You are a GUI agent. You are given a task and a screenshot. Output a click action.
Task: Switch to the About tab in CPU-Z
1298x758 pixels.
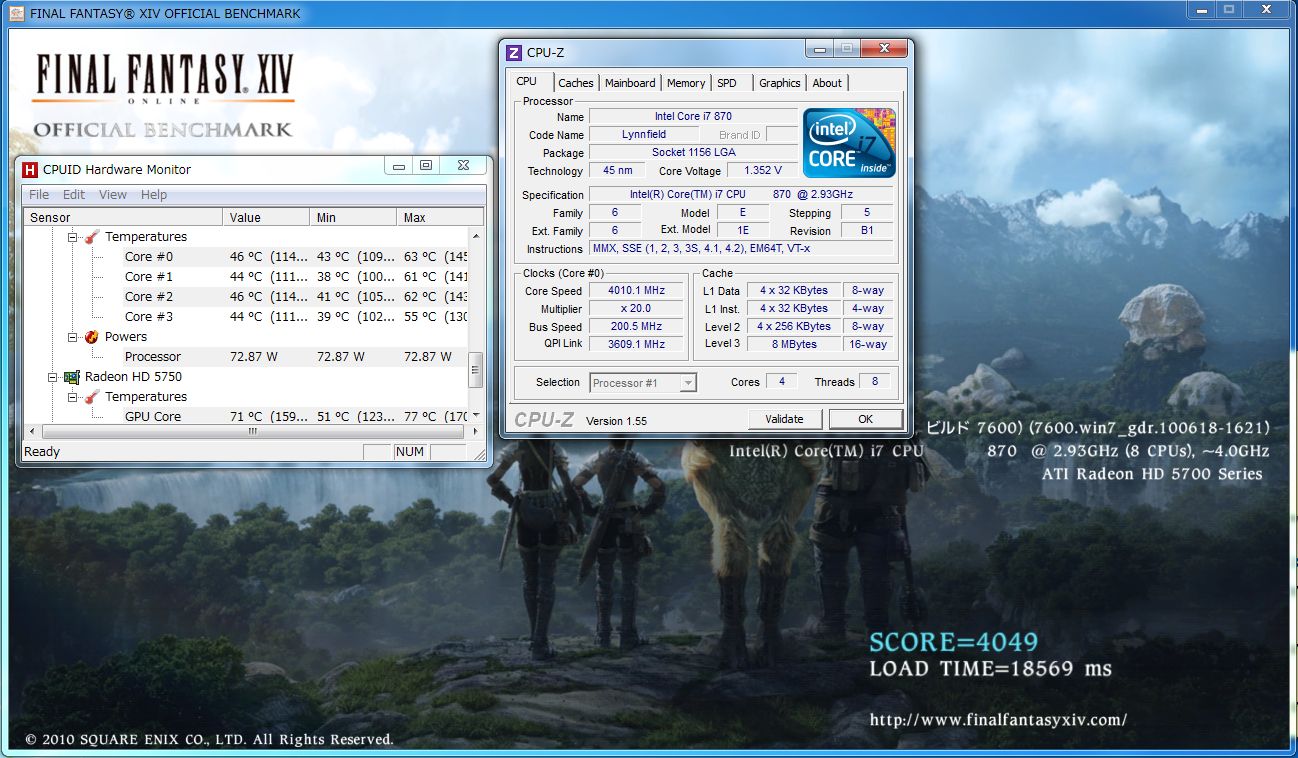[x=827, y=83]
